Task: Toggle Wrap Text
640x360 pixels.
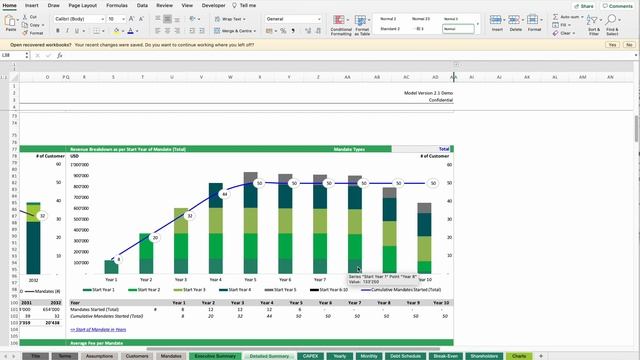Action: pyautogui.click(x=230, y=19)
